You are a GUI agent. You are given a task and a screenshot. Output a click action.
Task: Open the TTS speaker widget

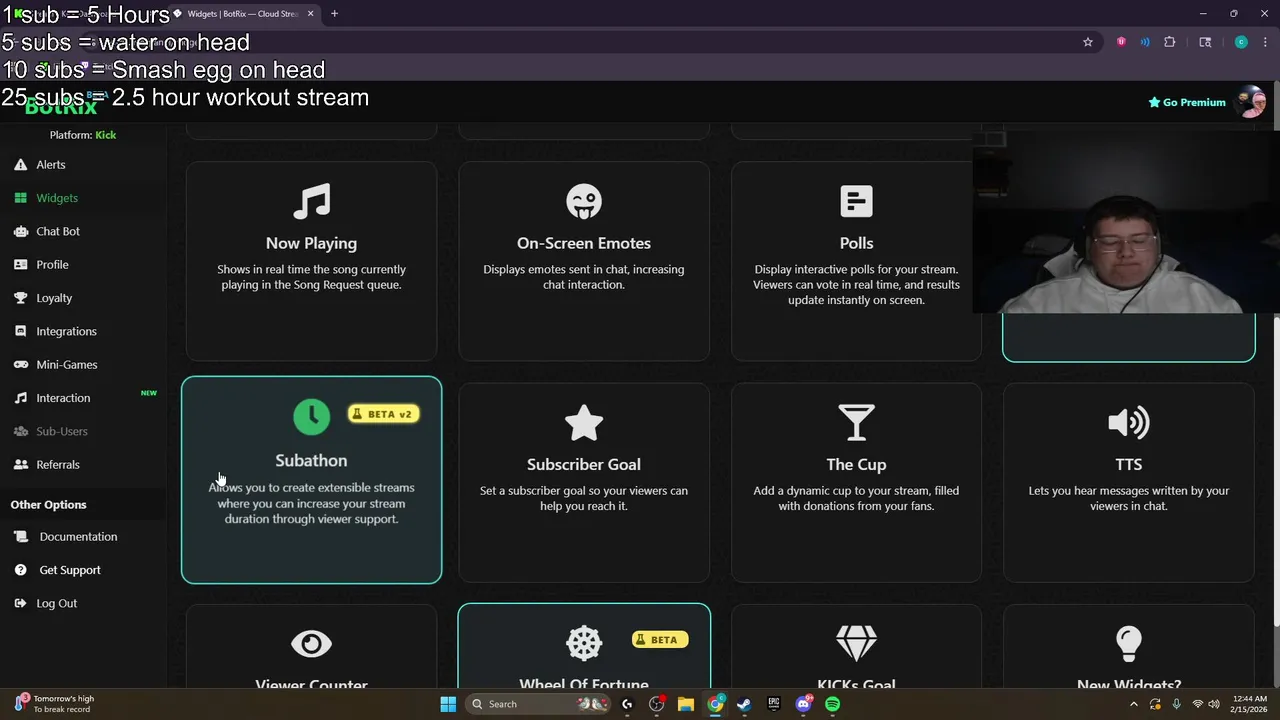tap(1128, 482)
